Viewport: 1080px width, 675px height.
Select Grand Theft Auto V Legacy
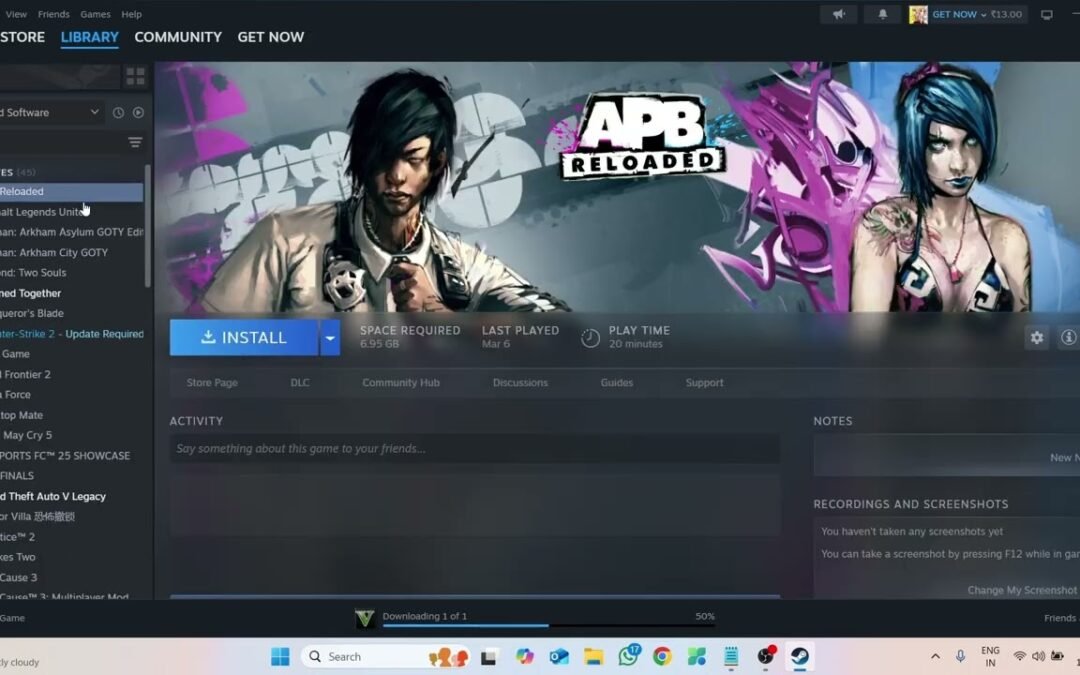click(53, 496)
